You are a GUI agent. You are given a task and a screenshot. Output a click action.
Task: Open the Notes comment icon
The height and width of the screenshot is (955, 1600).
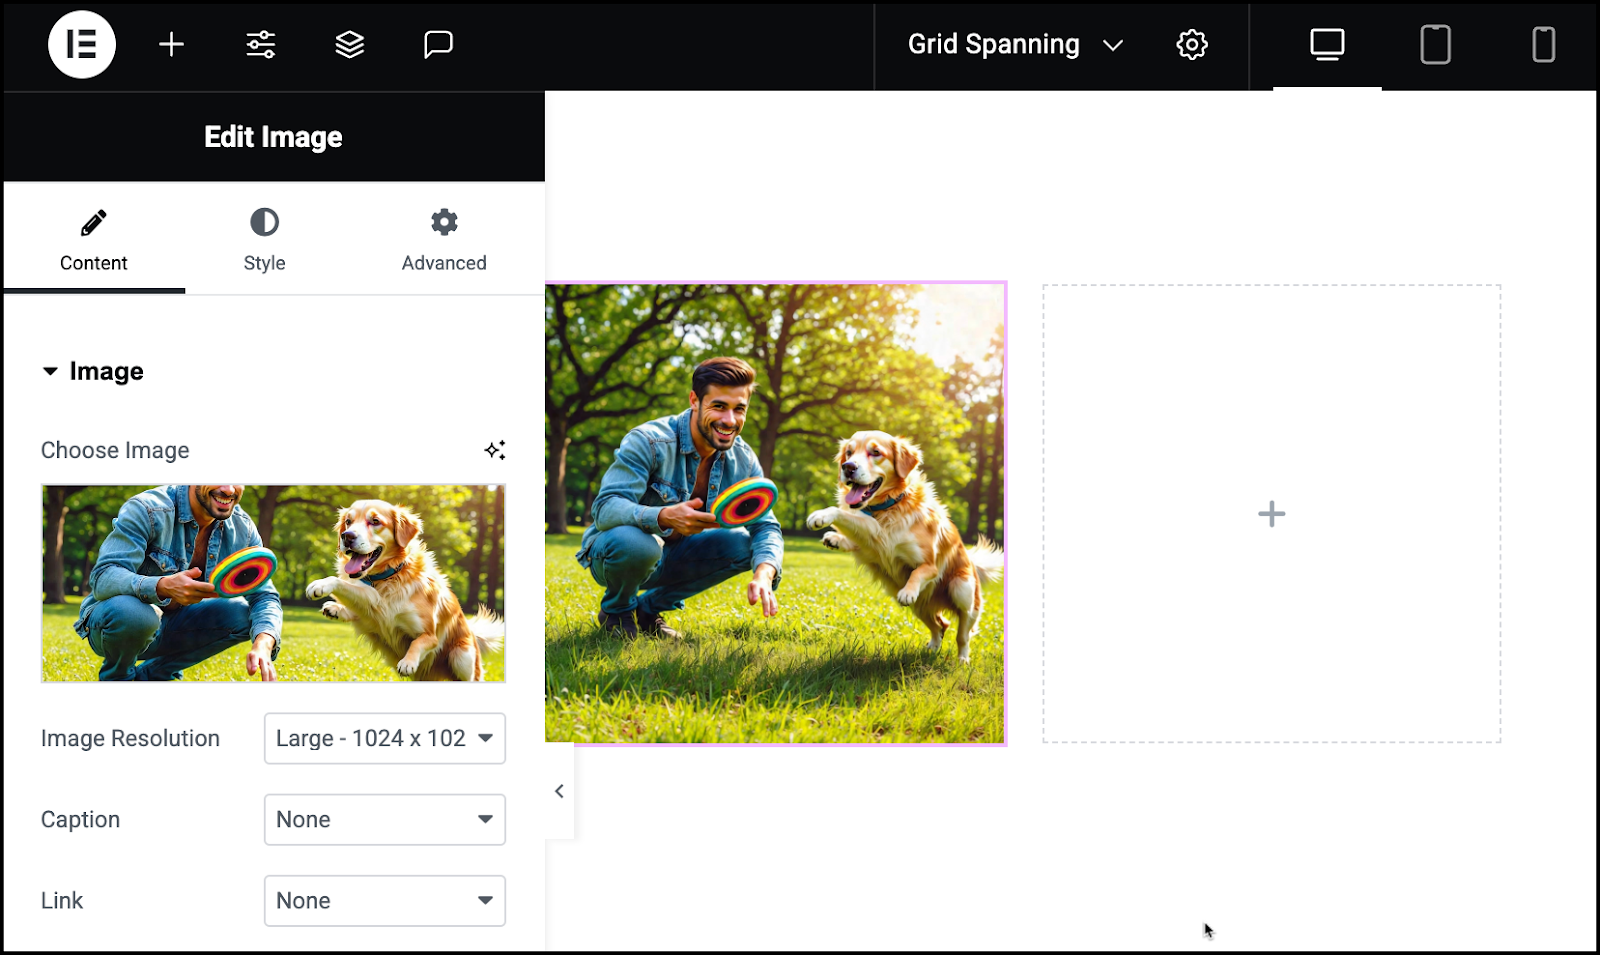pos(438,45)
